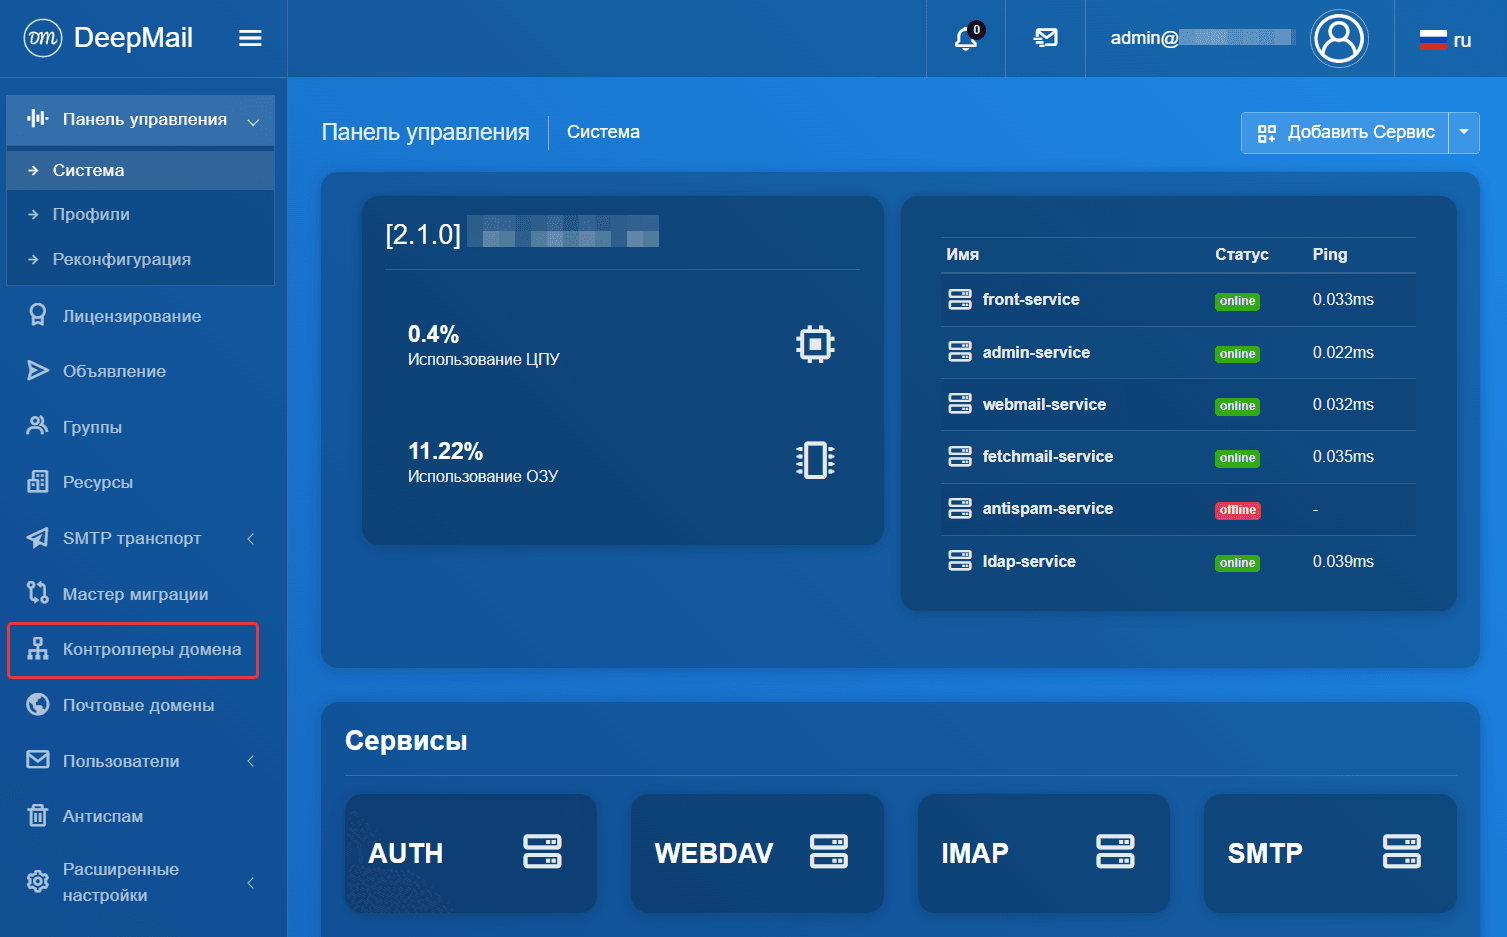Image resolution: width=1507 pixels, height=937 pixels.
Task: Click the Добавить Сервис button
Action: pyautogui.click(x=1345, y=132)
